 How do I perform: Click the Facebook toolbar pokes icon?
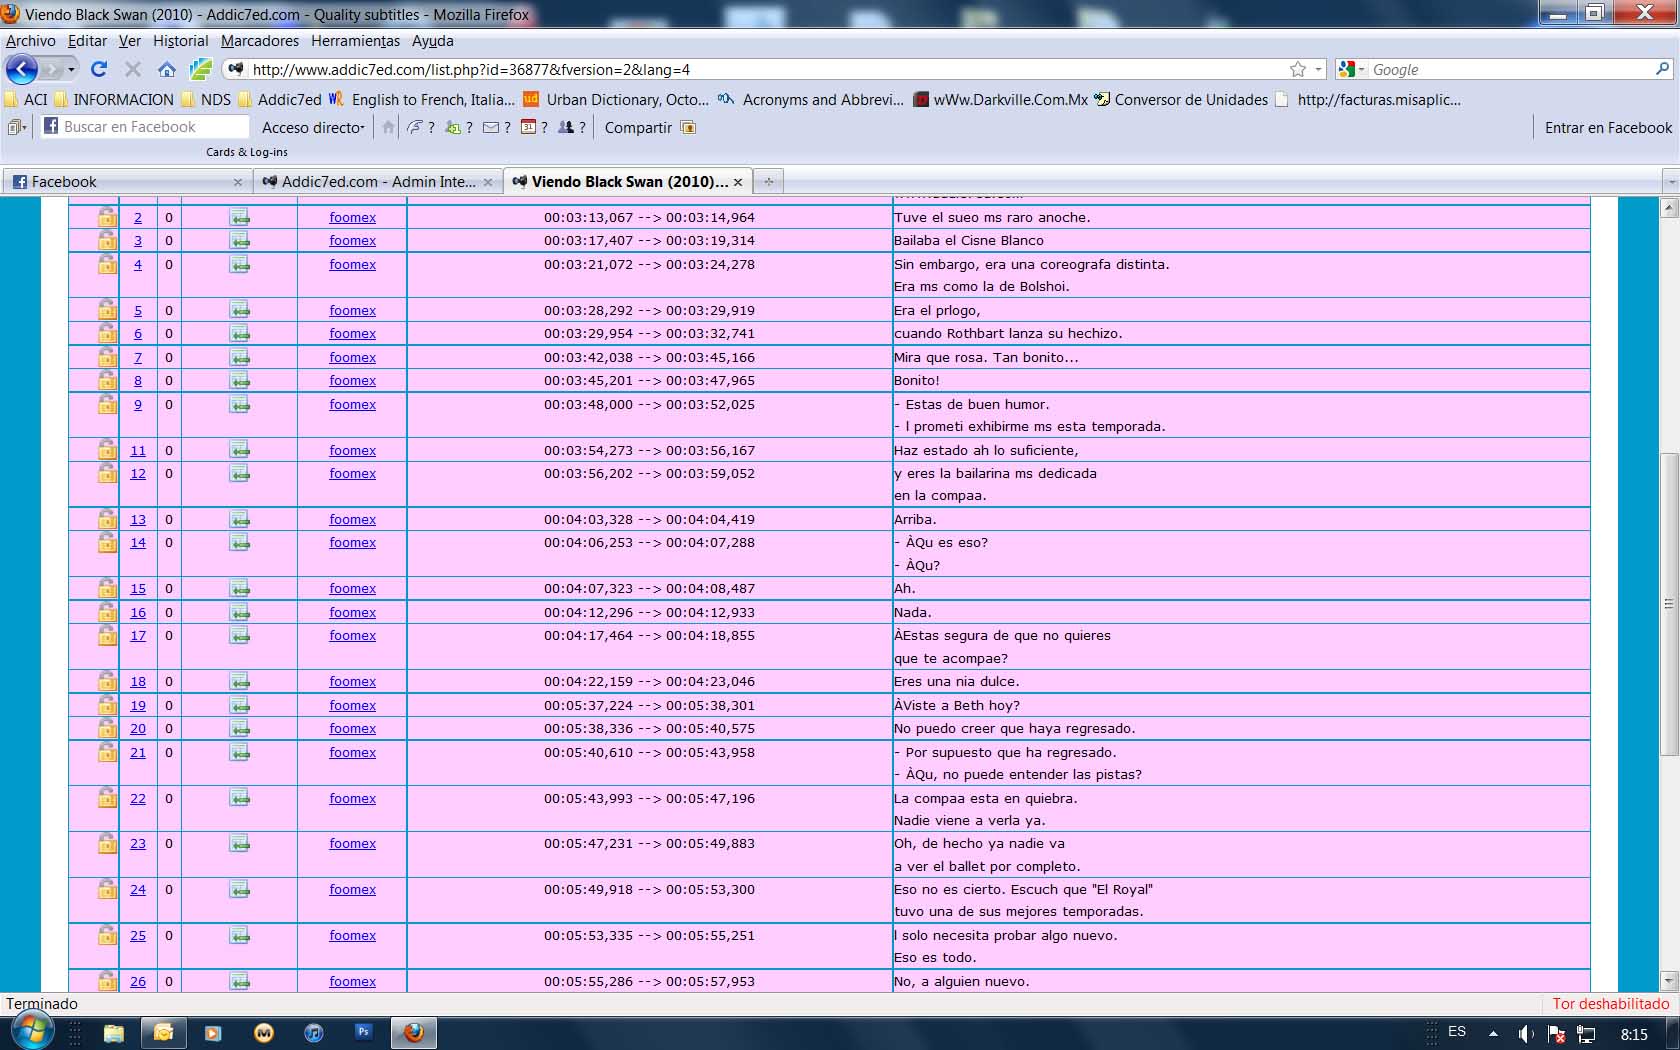coord(414,127)
